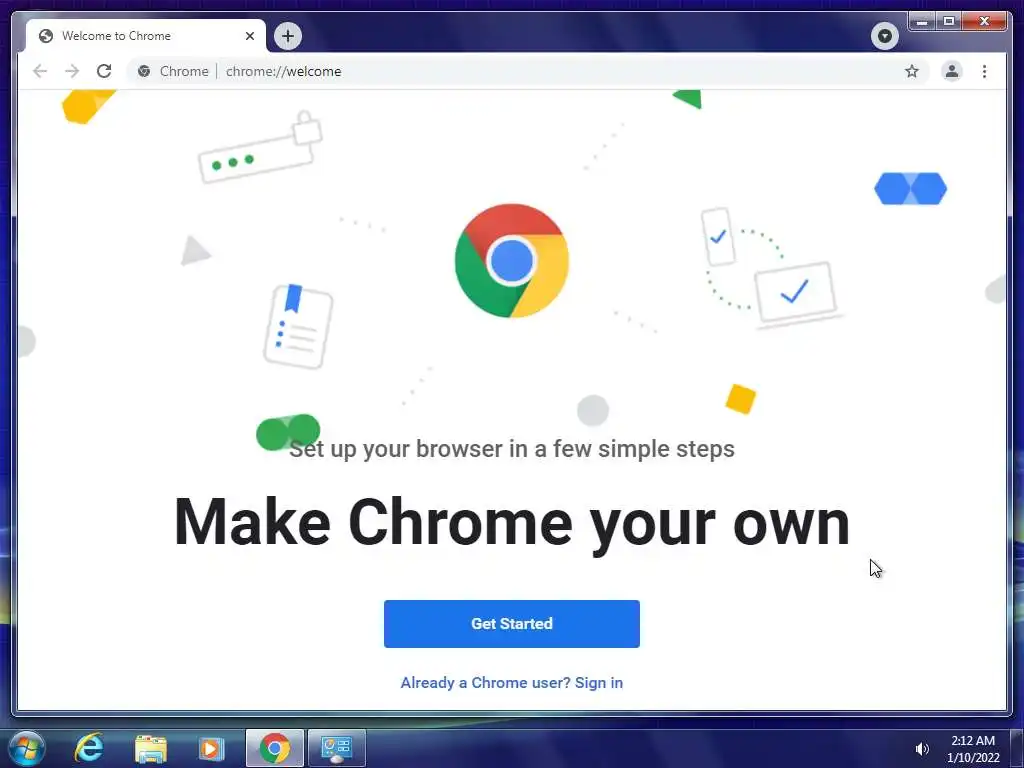The width and height of the screenshot is (1024, 768).
Task: Maximize the Chrome window
Action: pos(949,22)
